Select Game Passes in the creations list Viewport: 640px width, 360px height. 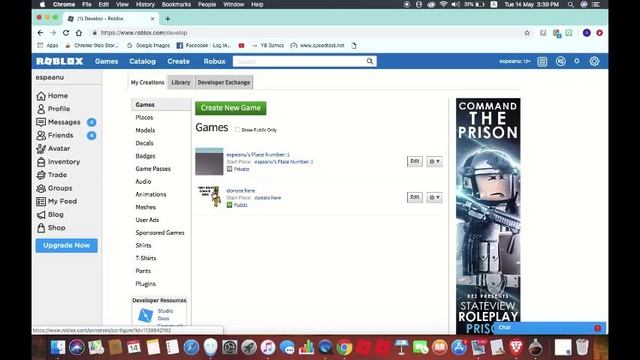(x=153, y=169)
